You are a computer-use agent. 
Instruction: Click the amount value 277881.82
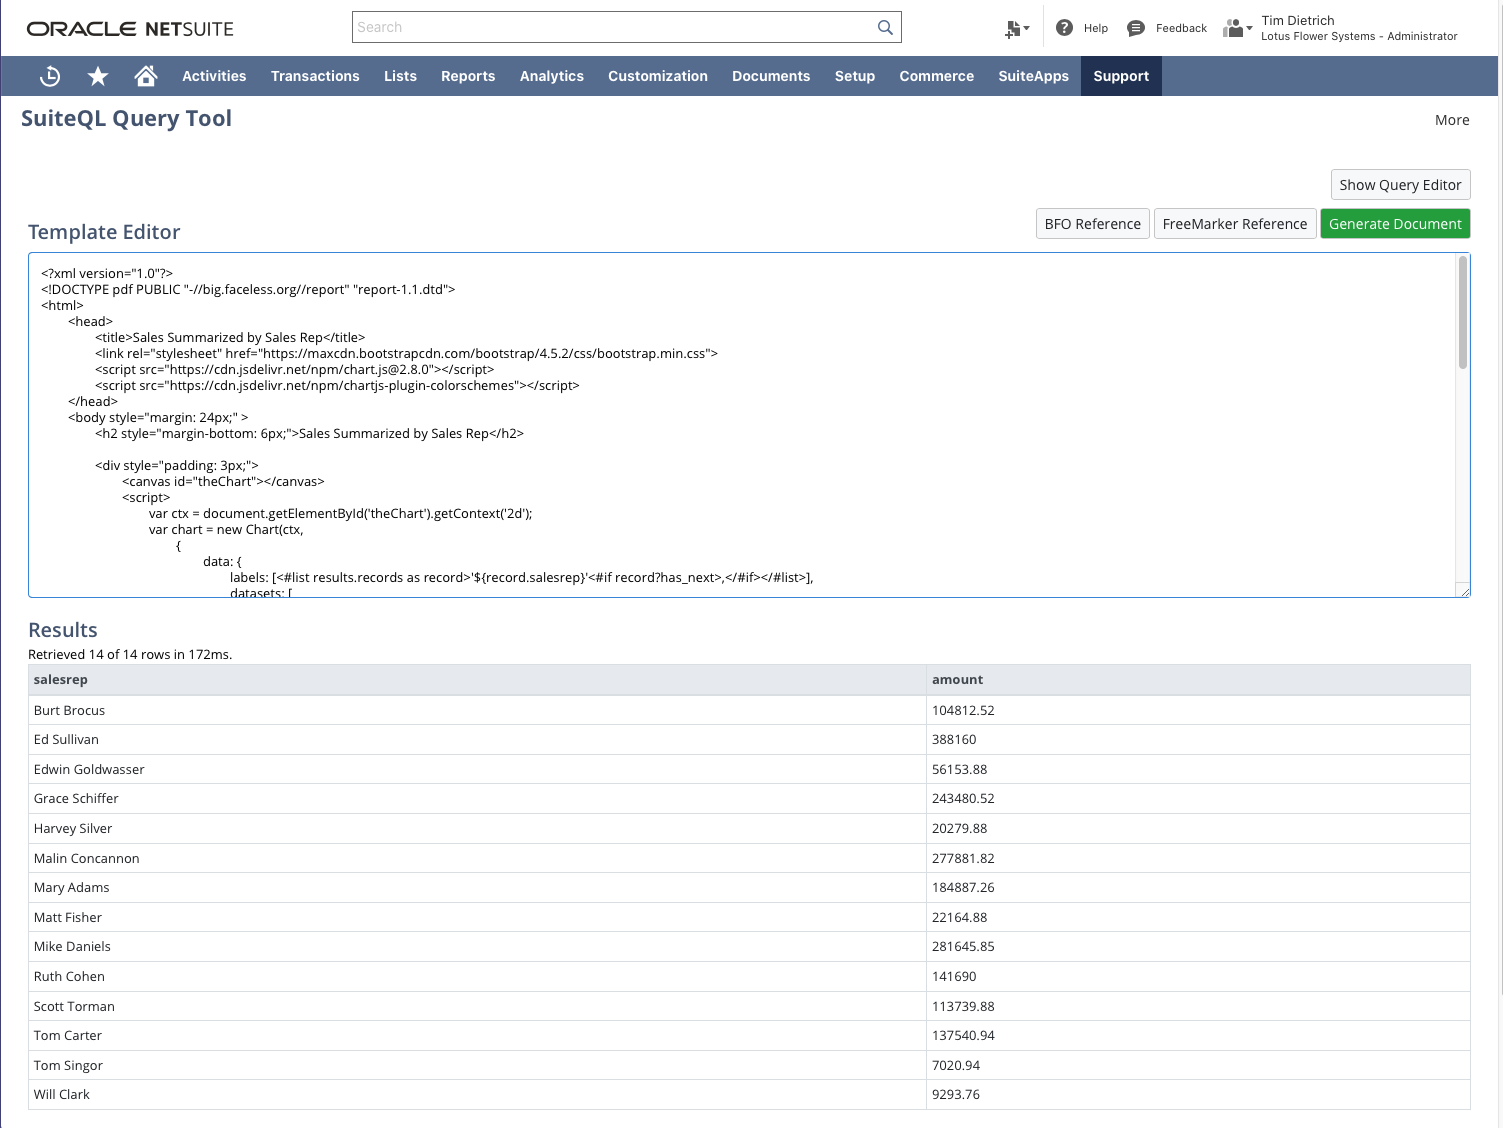[x=963, y=859]
